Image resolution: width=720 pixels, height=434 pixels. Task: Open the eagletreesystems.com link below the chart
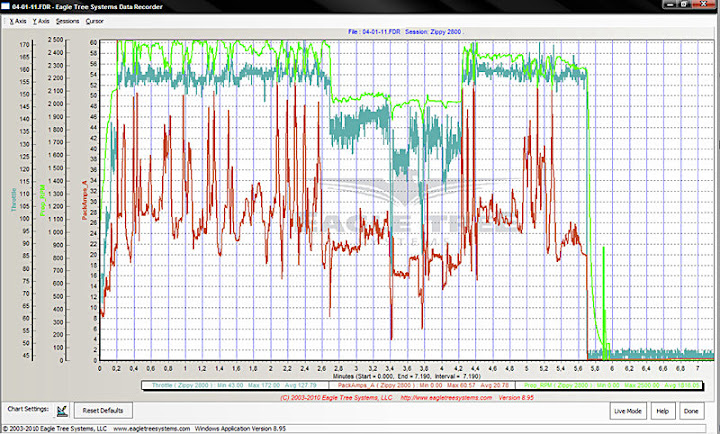pos(446,398)
